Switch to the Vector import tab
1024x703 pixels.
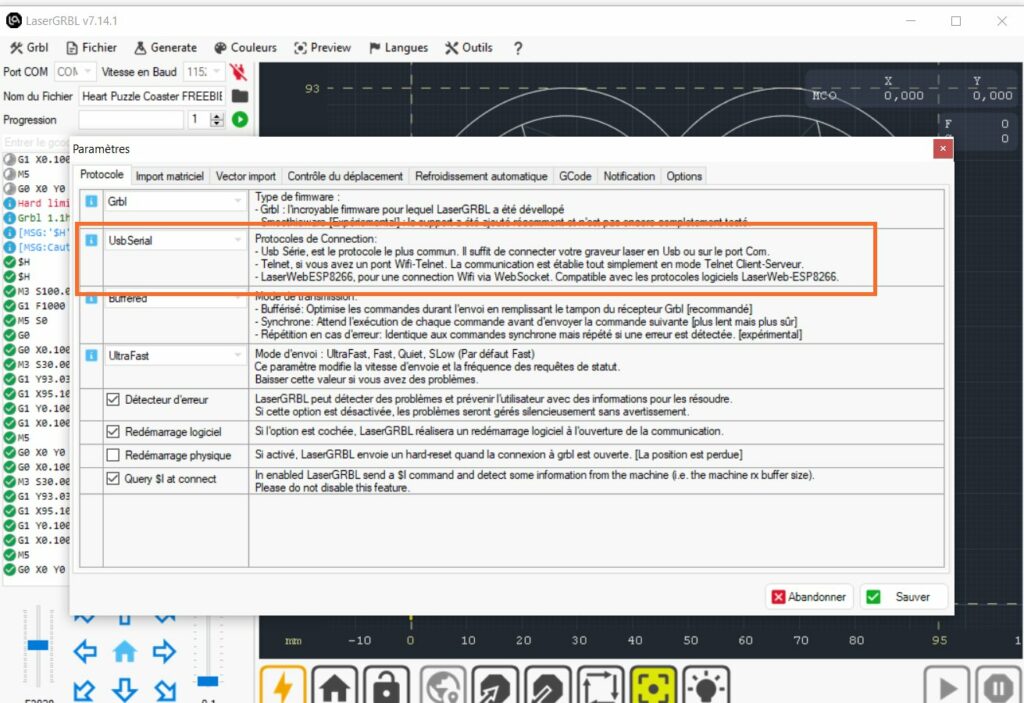point(246,176)
